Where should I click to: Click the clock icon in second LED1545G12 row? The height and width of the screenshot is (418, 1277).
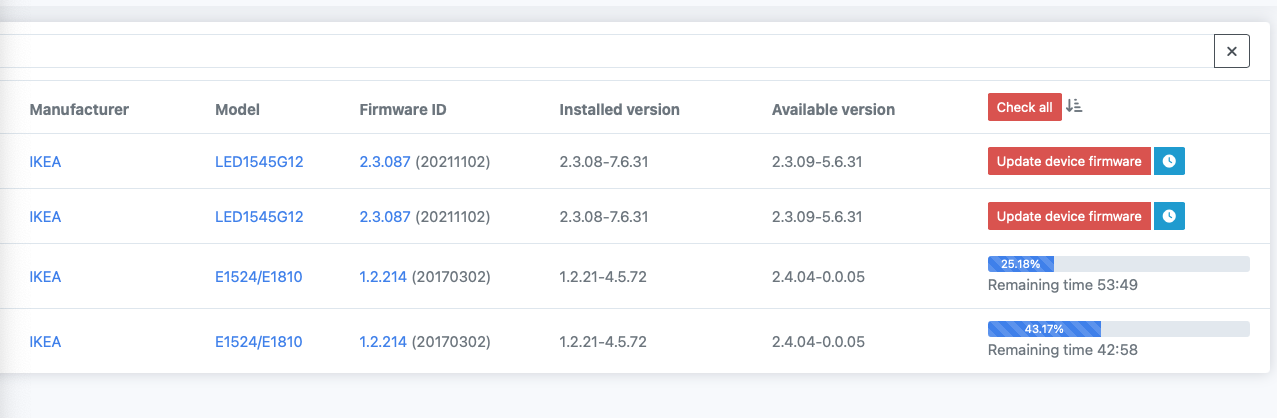(1170, 216)
